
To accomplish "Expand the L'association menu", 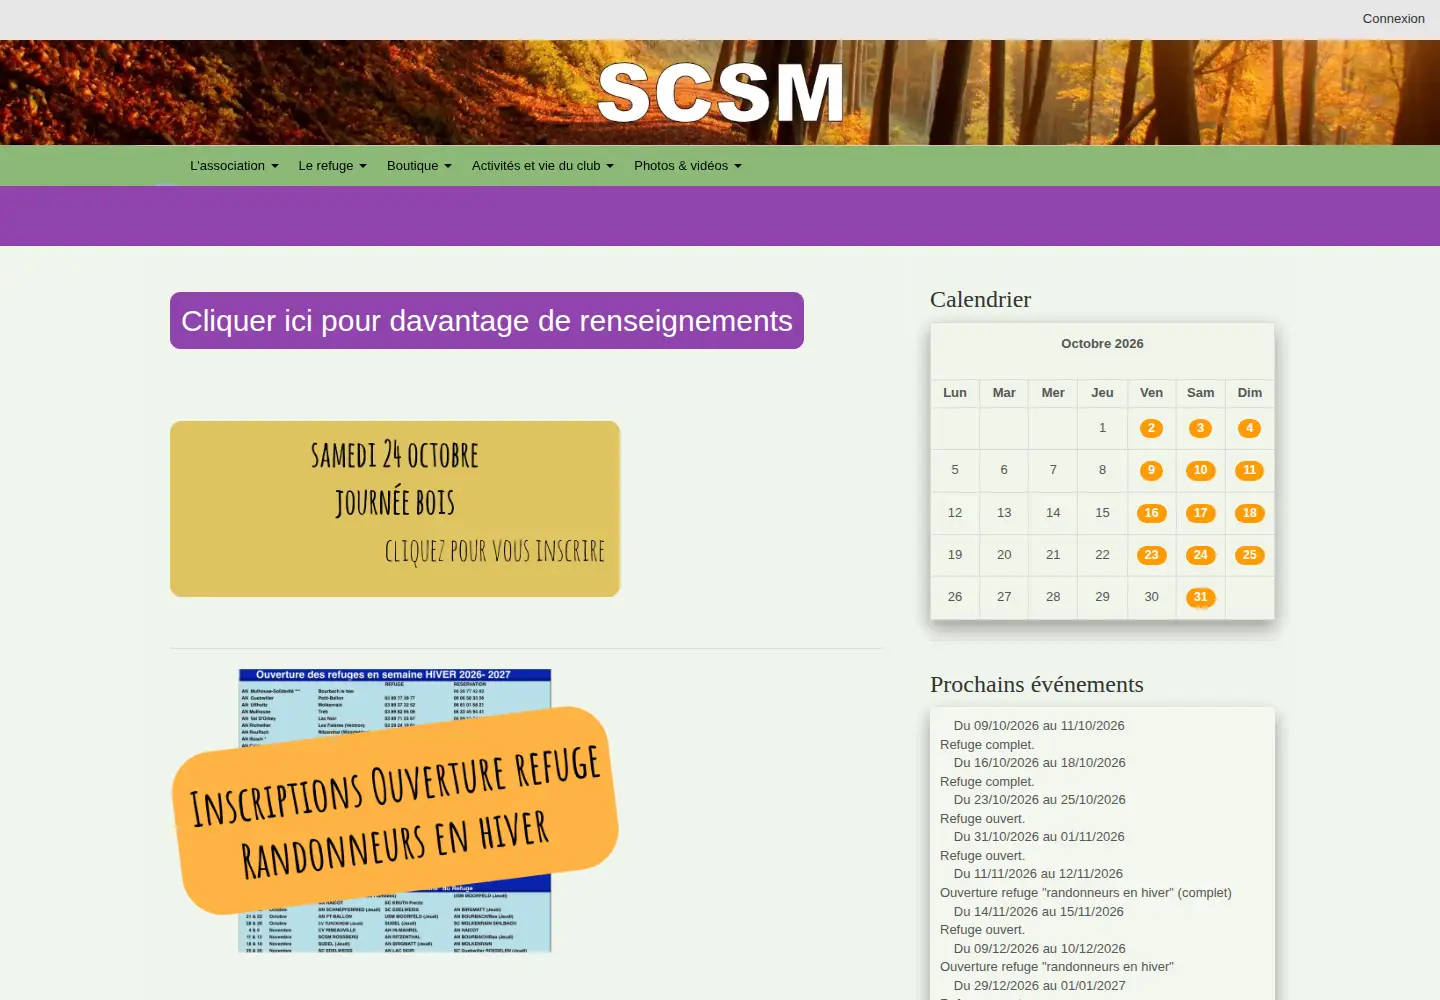I will 234,166.
